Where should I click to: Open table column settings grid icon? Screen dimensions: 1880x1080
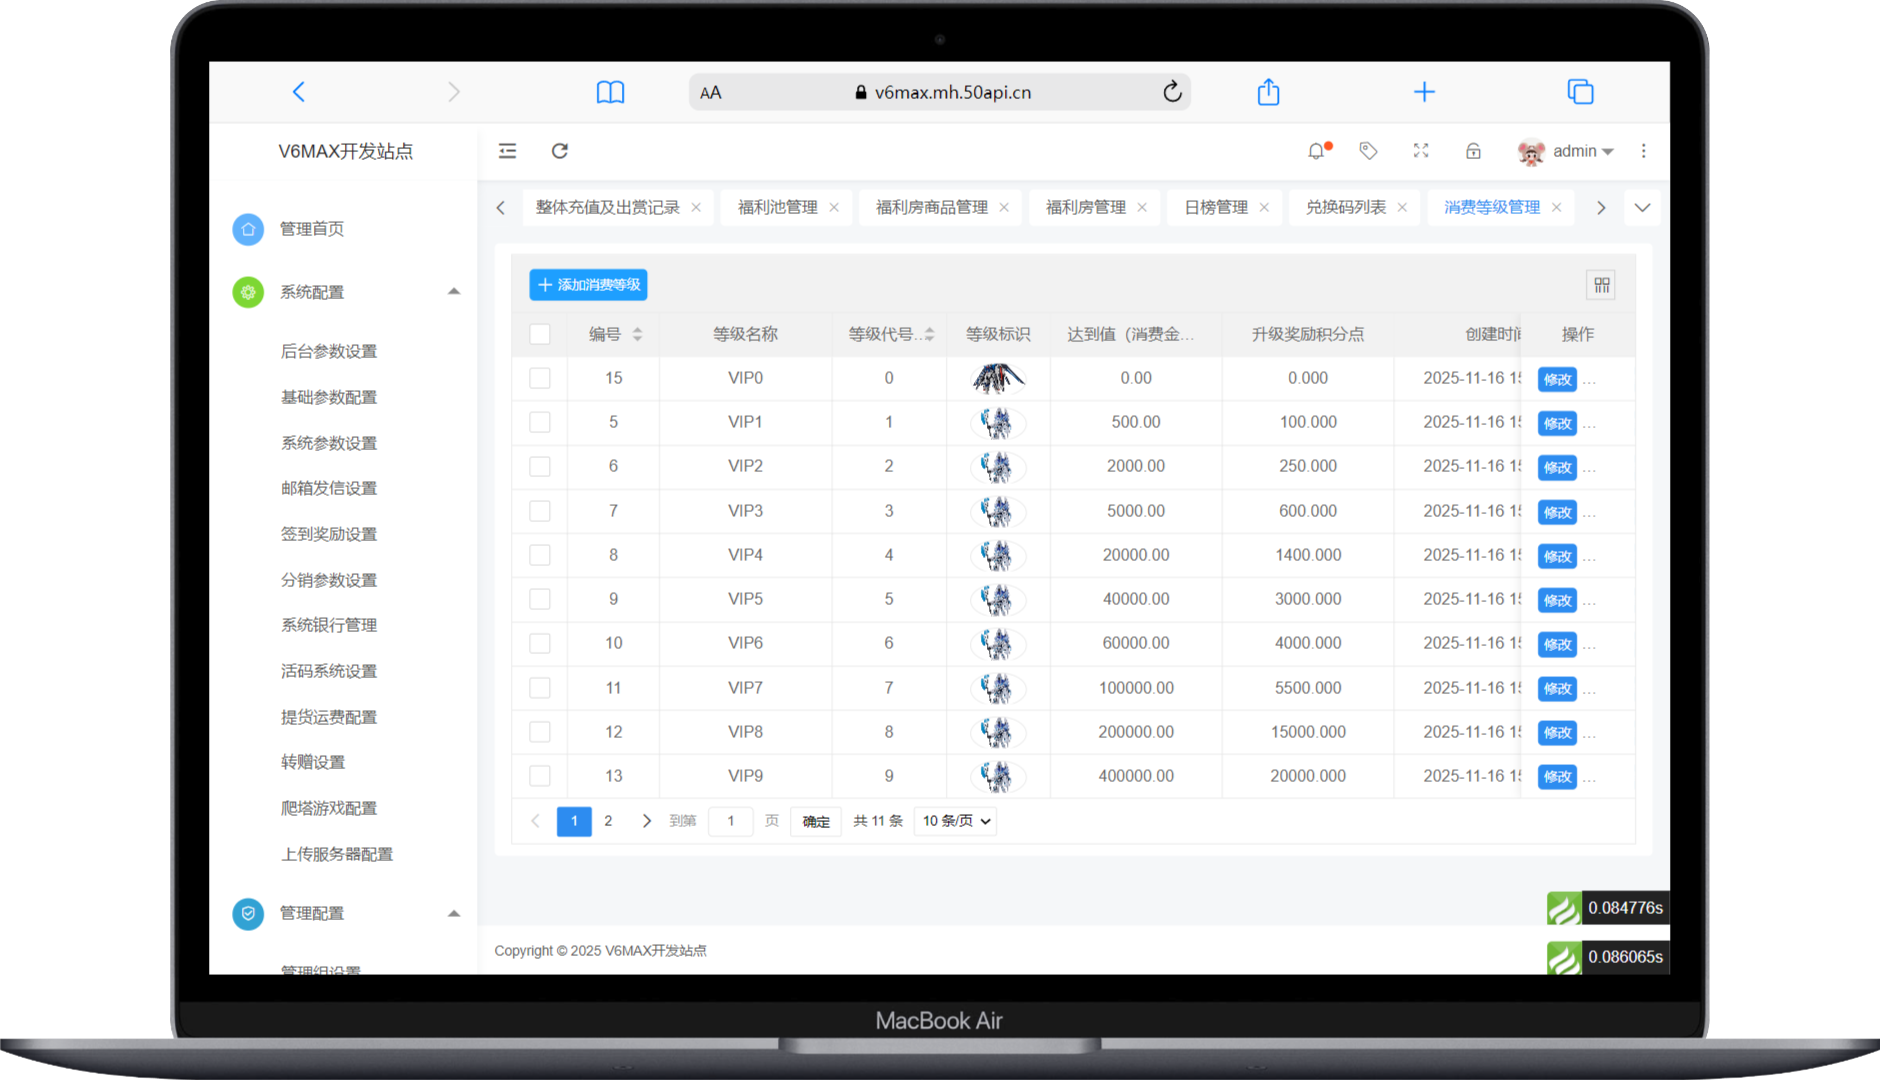tap(1601, 285)
